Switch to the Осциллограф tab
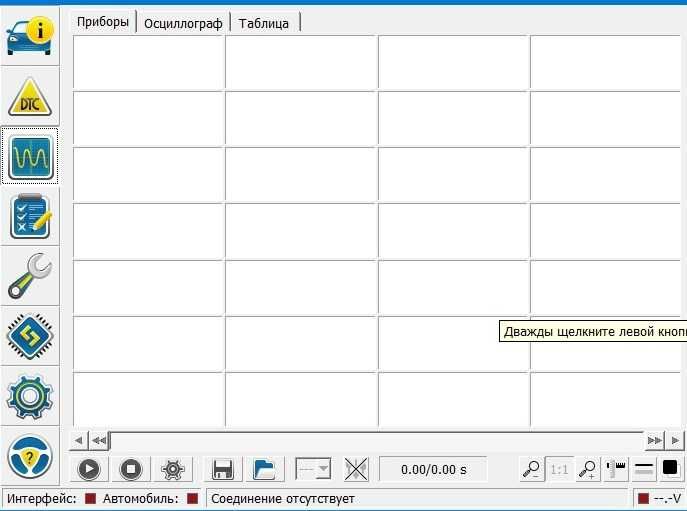687x511 pixels. 183,23
